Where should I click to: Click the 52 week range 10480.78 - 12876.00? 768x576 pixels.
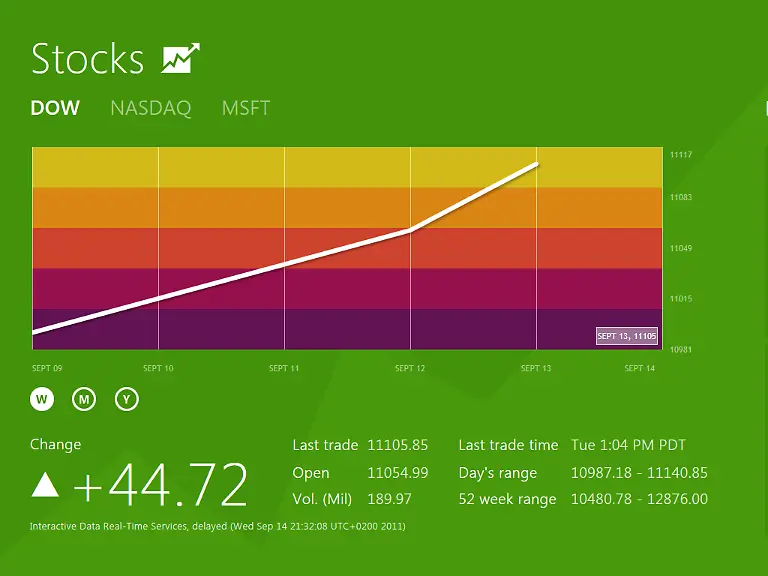pyautogui.click(x=639, y=499)
